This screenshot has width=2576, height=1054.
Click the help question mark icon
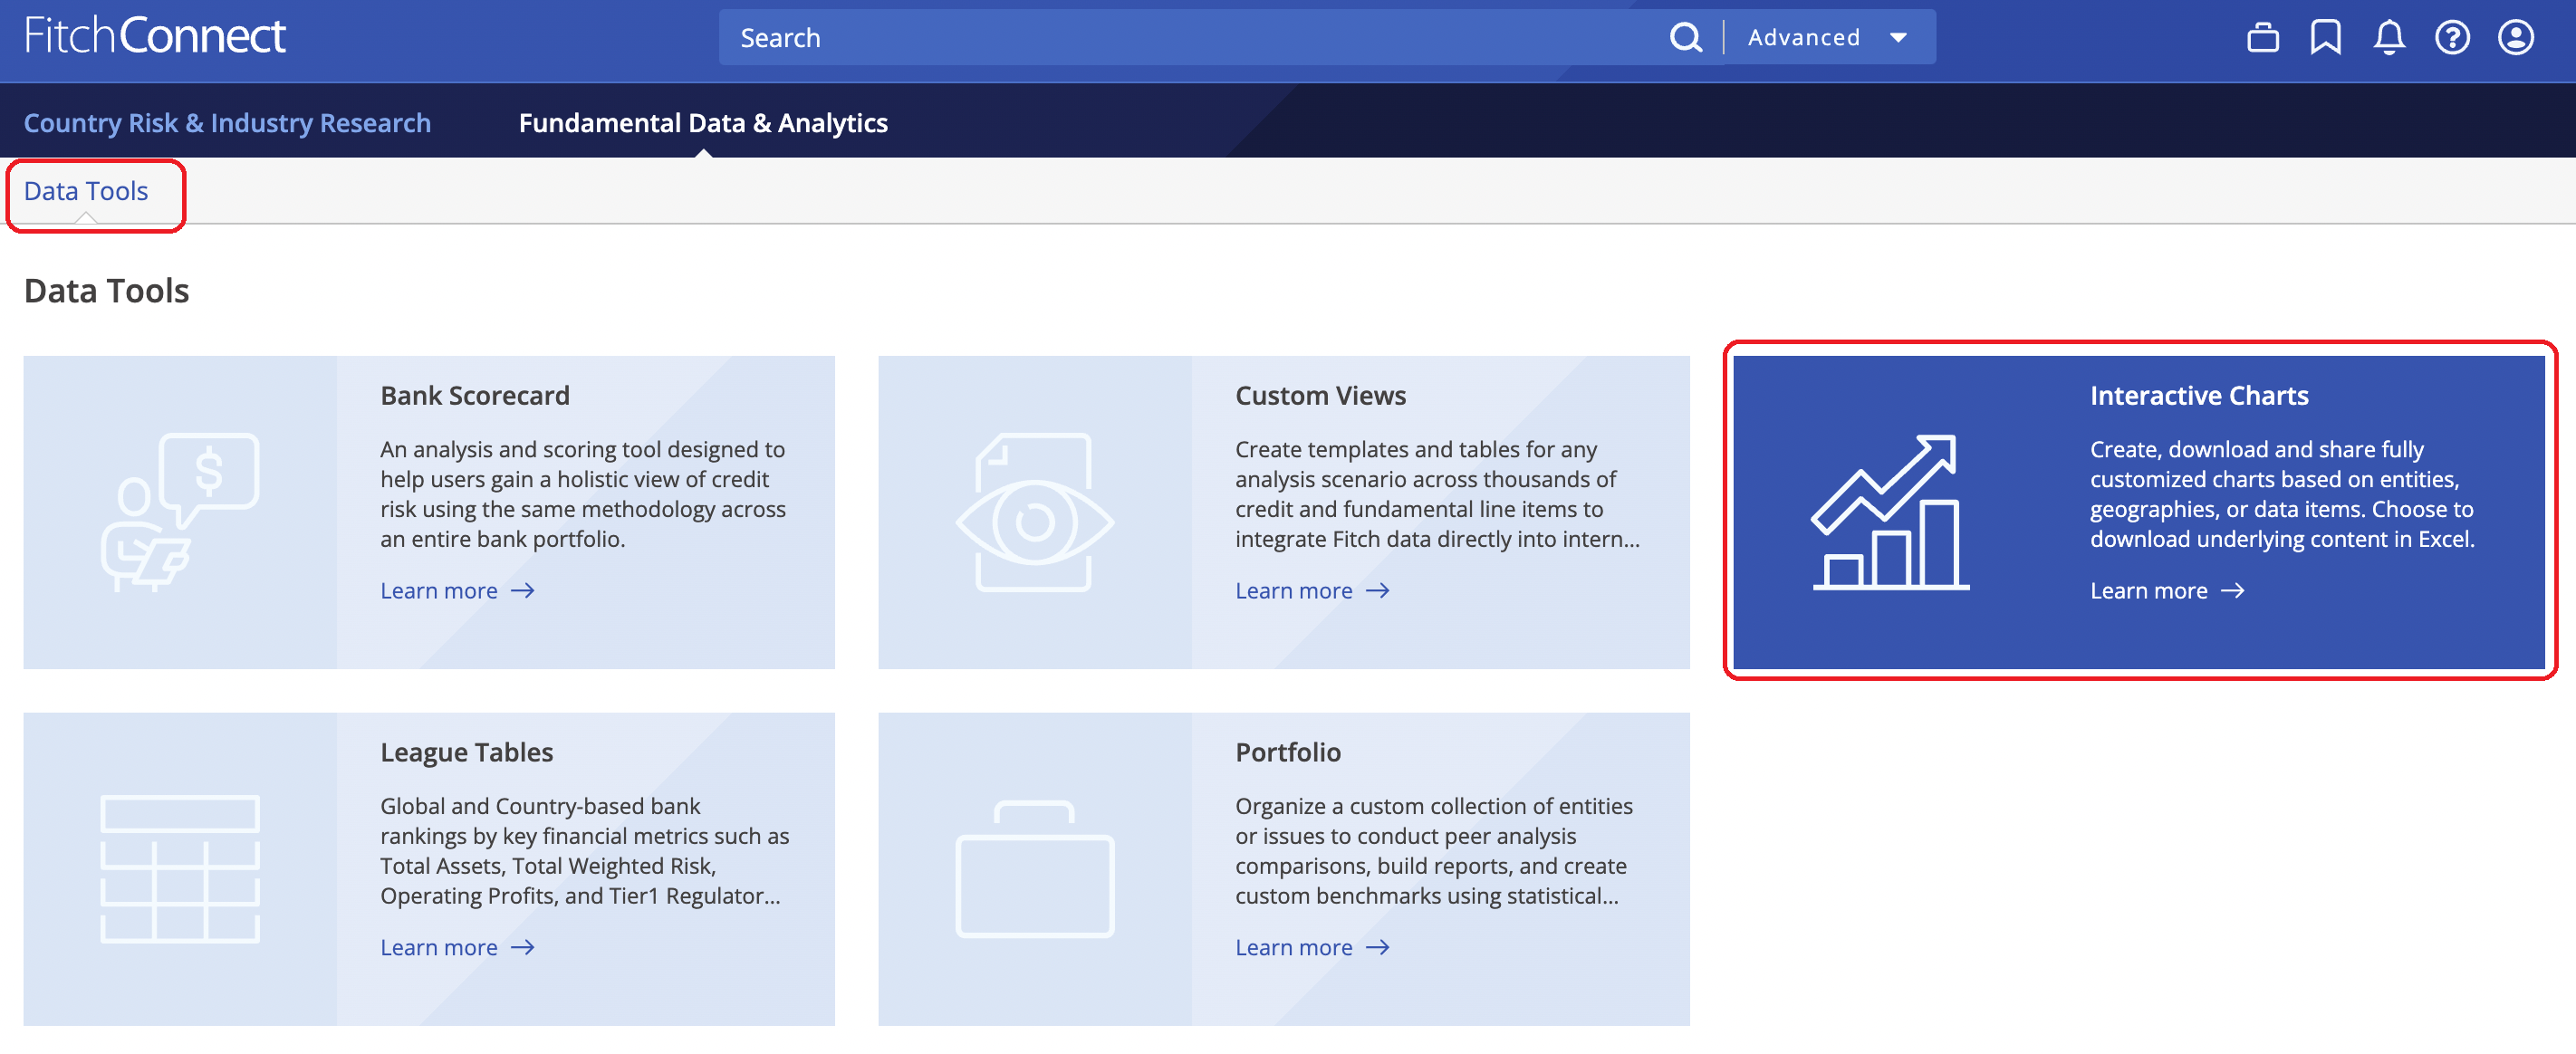[2452, 38]
